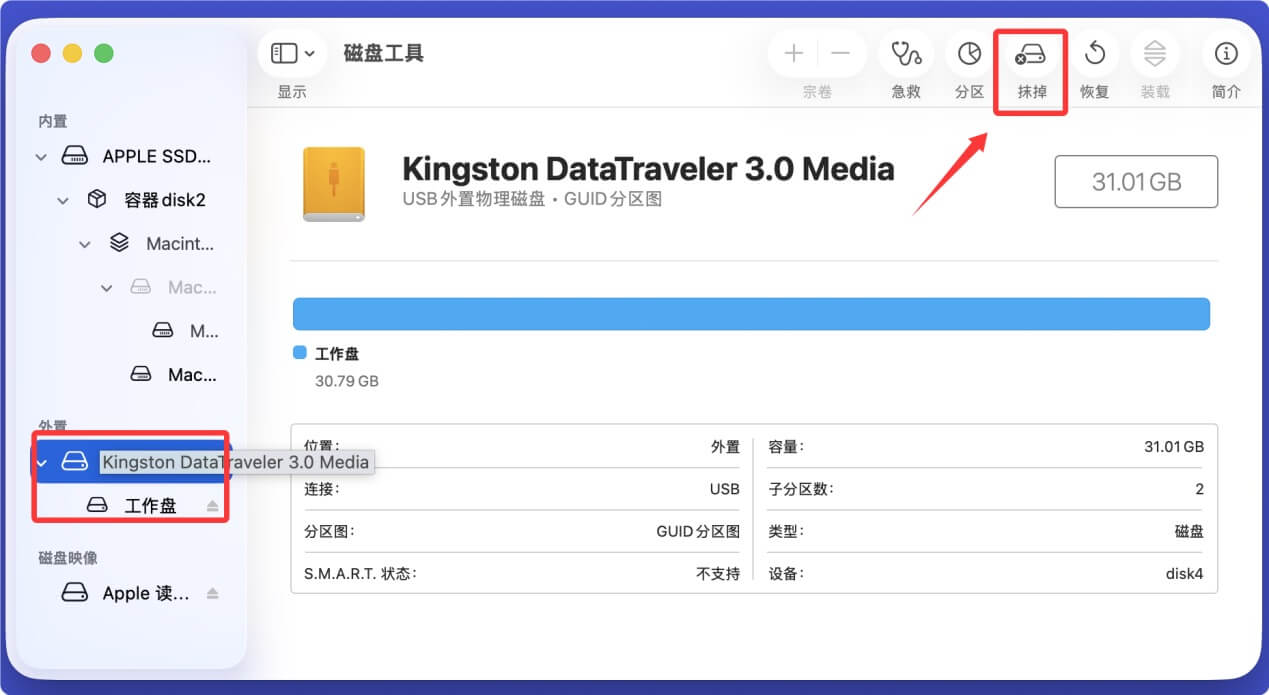Image resolution: width=1269 pixels, height=695 pixels.
Task: Collapse the 容器 disk2 container
Action: coord(63,201)
